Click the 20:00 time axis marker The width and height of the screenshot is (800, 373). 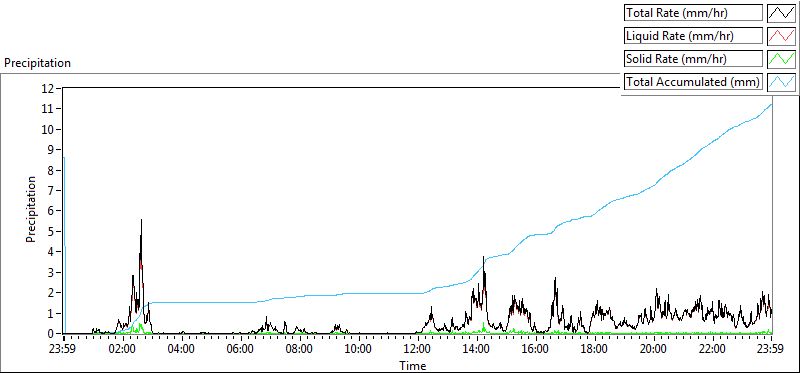click(653, 350)
